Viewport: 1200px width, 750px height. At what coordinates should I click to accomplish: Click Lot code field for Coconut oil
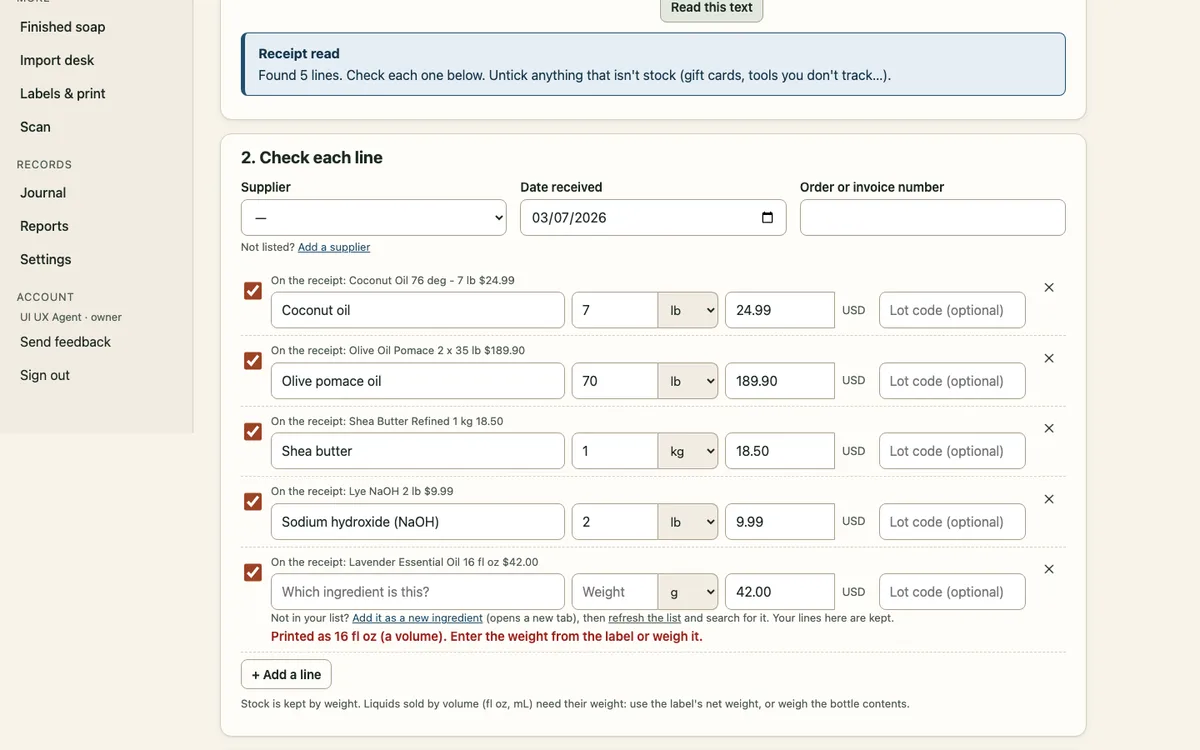point(952,310)
